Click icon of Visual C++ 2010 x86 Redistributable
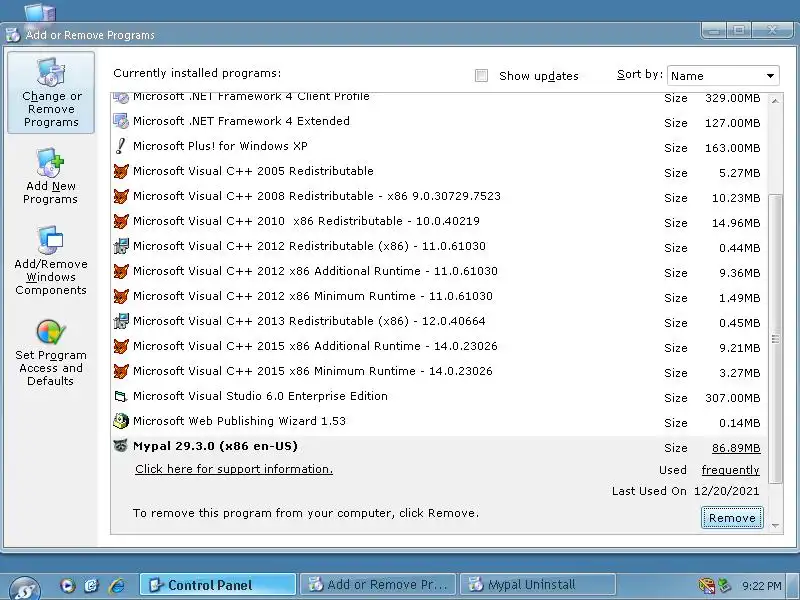Image resolution: width=800 pixels, height=600 pixels. click(121, 221)
